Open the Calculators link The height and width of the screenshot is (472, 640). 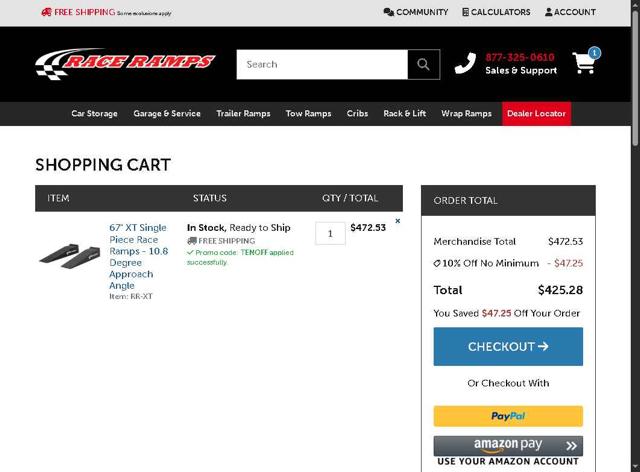click(x=496, y=12)
